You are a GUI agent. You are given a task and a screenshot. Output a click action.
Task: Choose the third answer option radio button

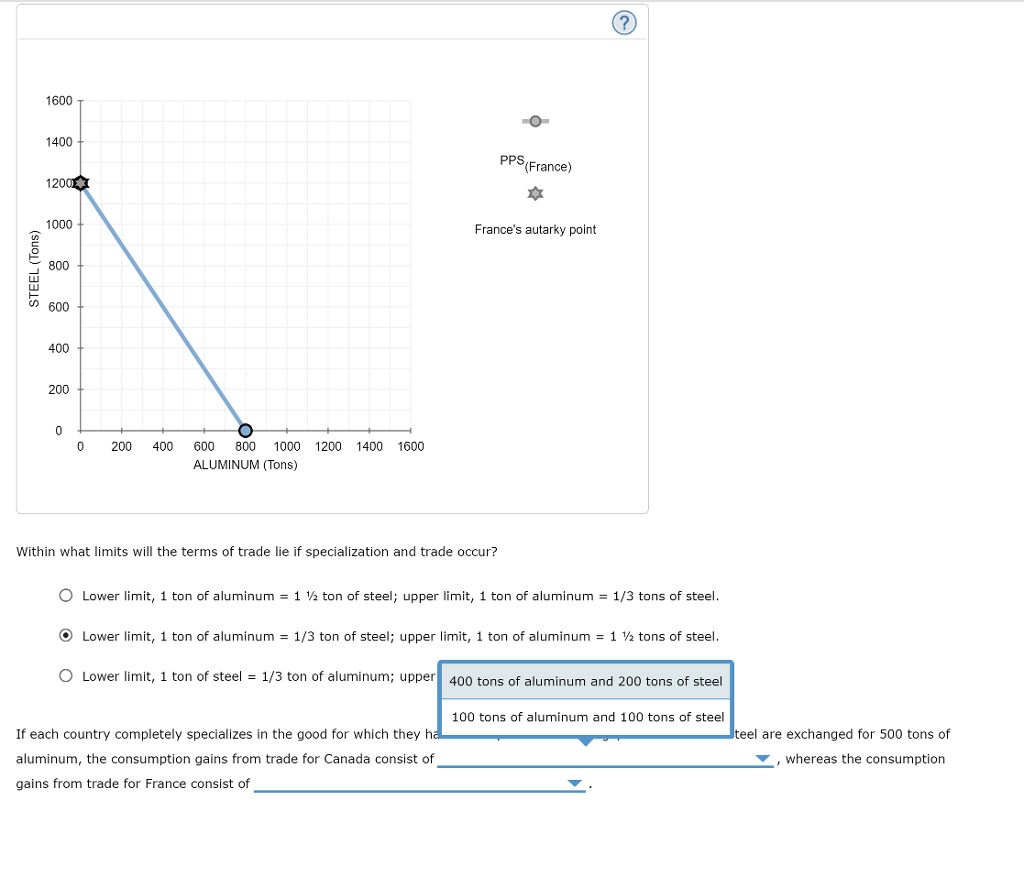click(65, 675)
